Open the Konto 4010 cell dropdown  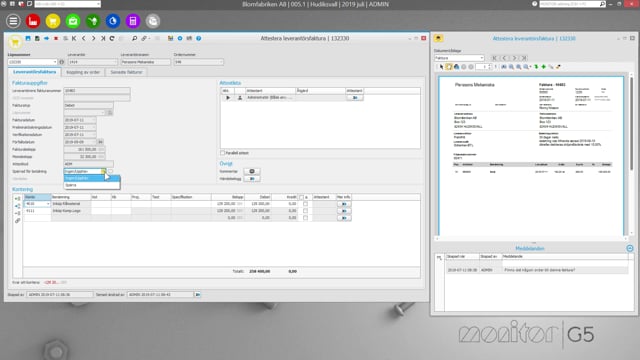coord(48,204)
